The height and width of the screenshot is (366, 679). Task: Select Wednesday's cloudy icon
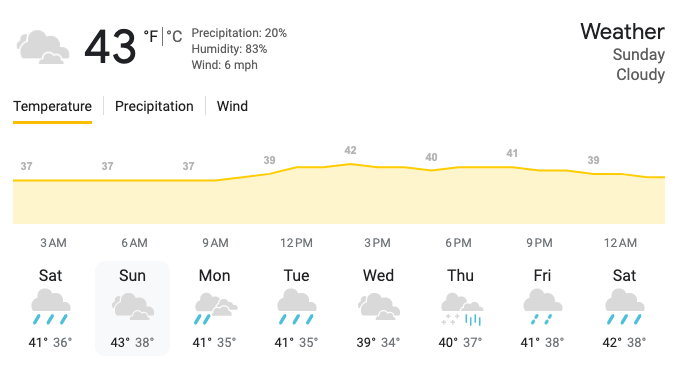[x=379, y=307]
